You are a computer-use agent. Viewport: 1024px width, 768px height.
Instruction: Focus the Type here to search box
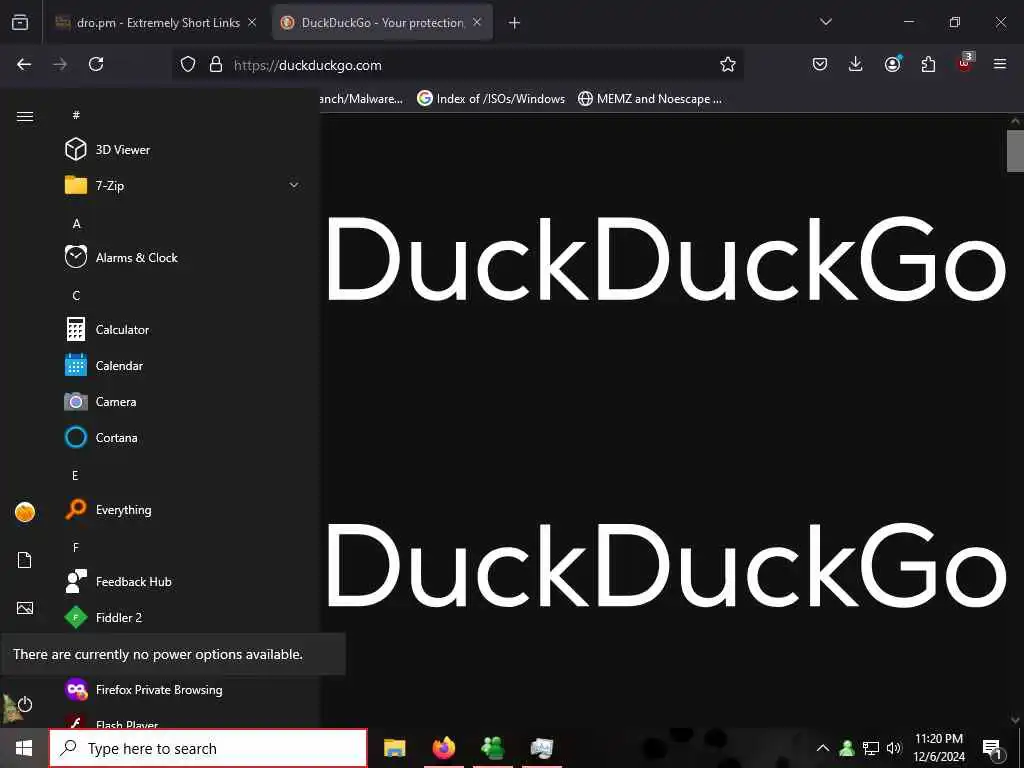pyautogui.click(x=208, y=748)
